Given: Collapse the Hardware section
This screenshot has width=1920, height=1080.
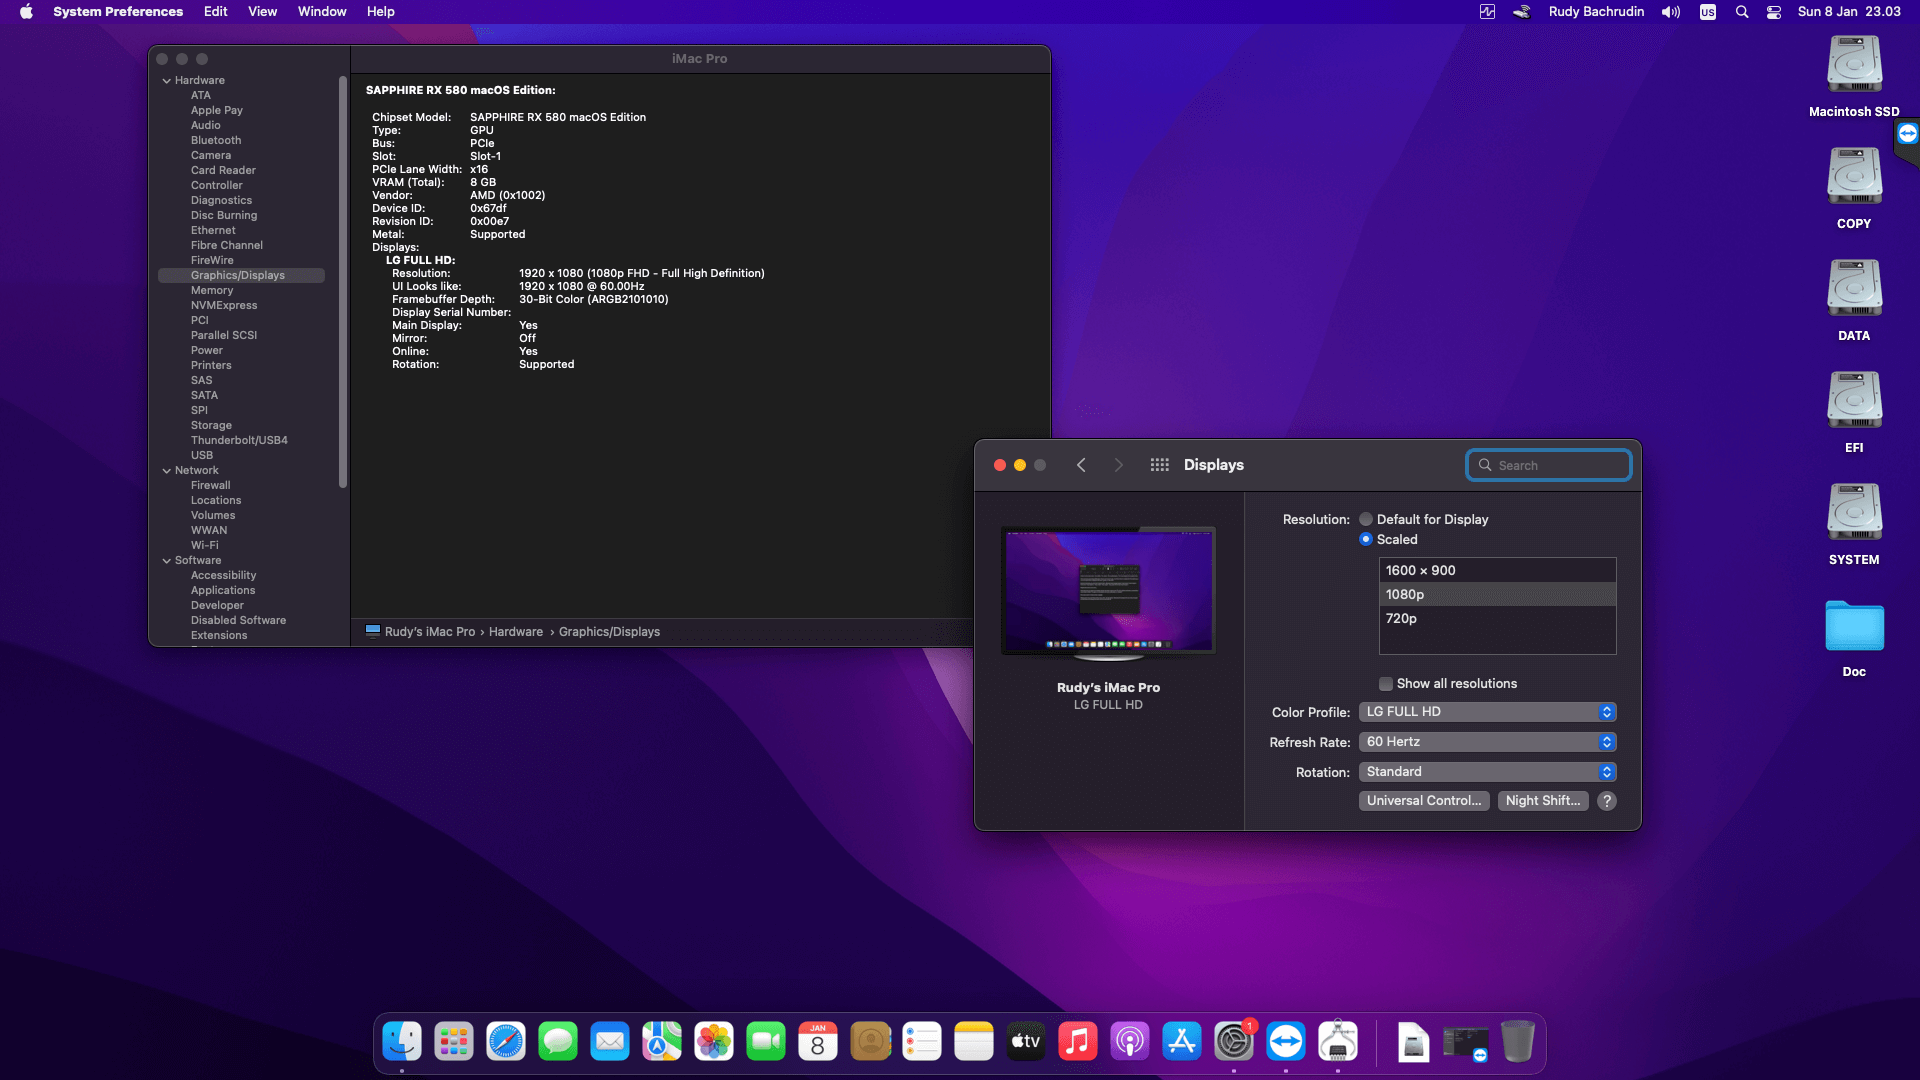Looking at the screenshot, I should [166, 81].
